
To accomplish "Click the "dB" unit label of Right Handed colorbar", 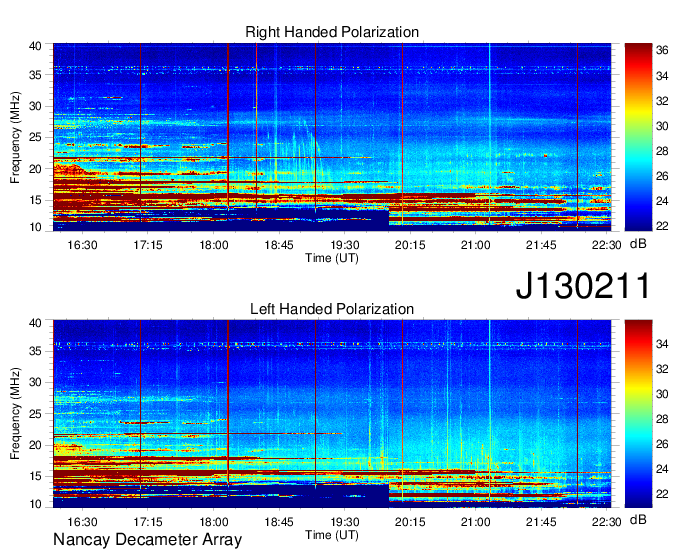I will [x=638, y=244].
